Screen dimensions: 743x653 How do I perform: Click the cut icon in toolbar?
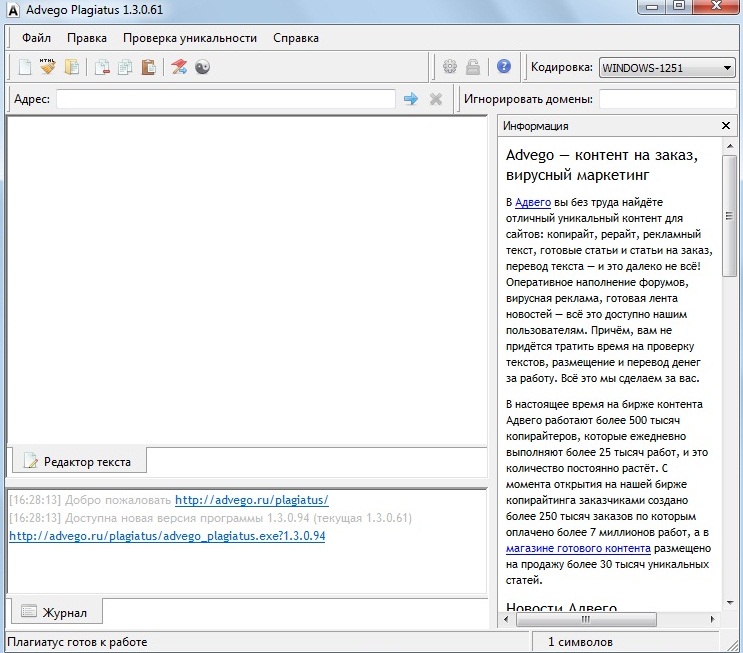tap(102, 68)
